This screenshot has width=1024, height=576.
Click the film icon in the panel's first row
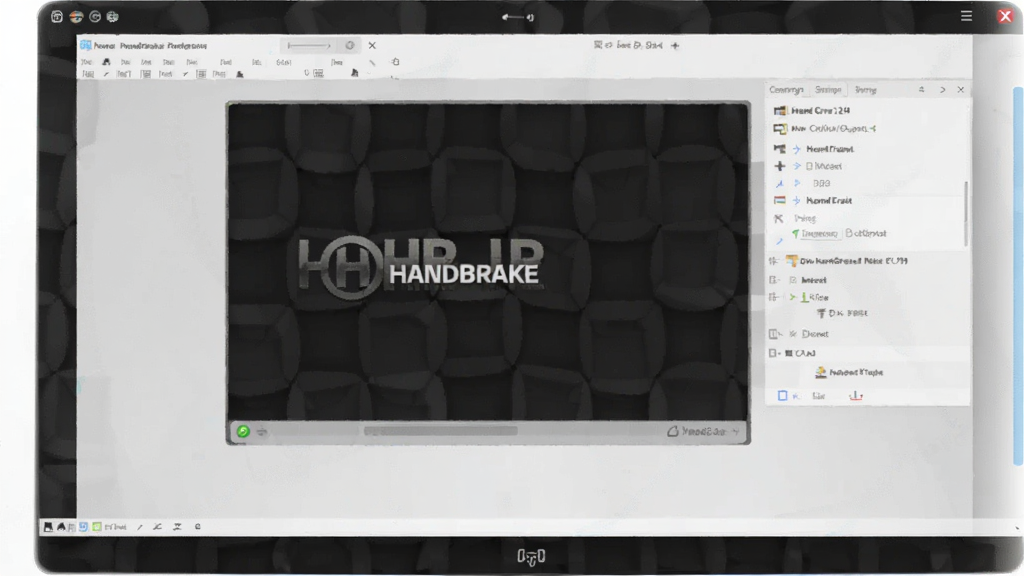(780, 110)
